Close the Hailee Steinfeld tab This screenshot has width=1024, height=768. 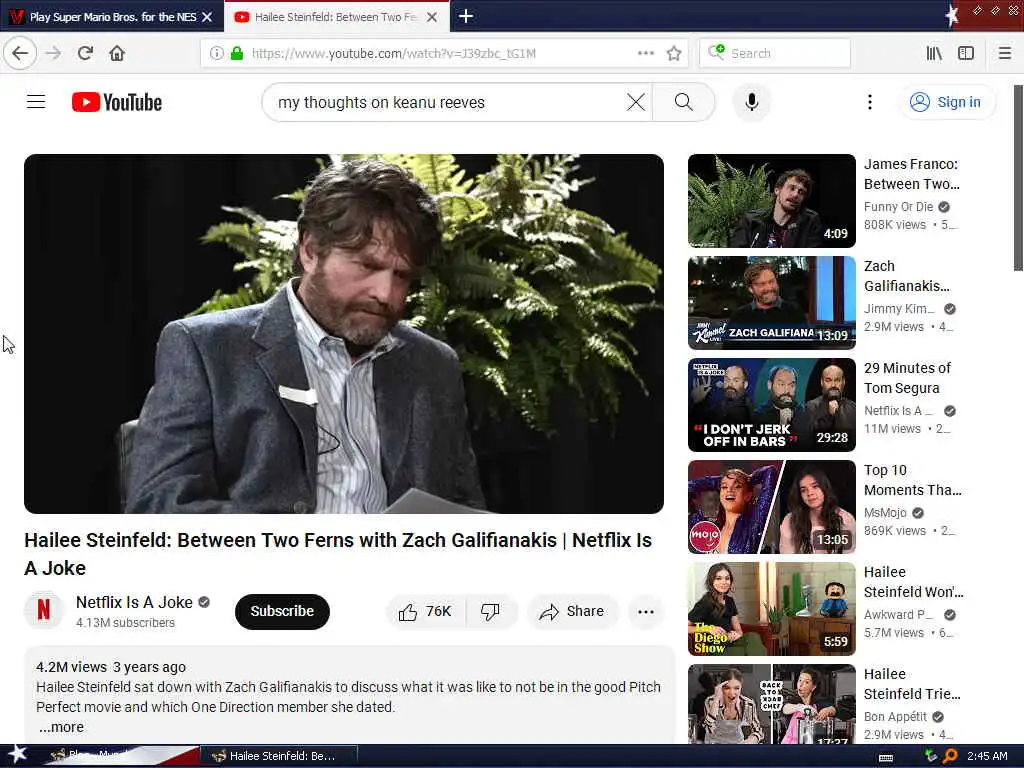pyautogui.click(x=432, y=17)
